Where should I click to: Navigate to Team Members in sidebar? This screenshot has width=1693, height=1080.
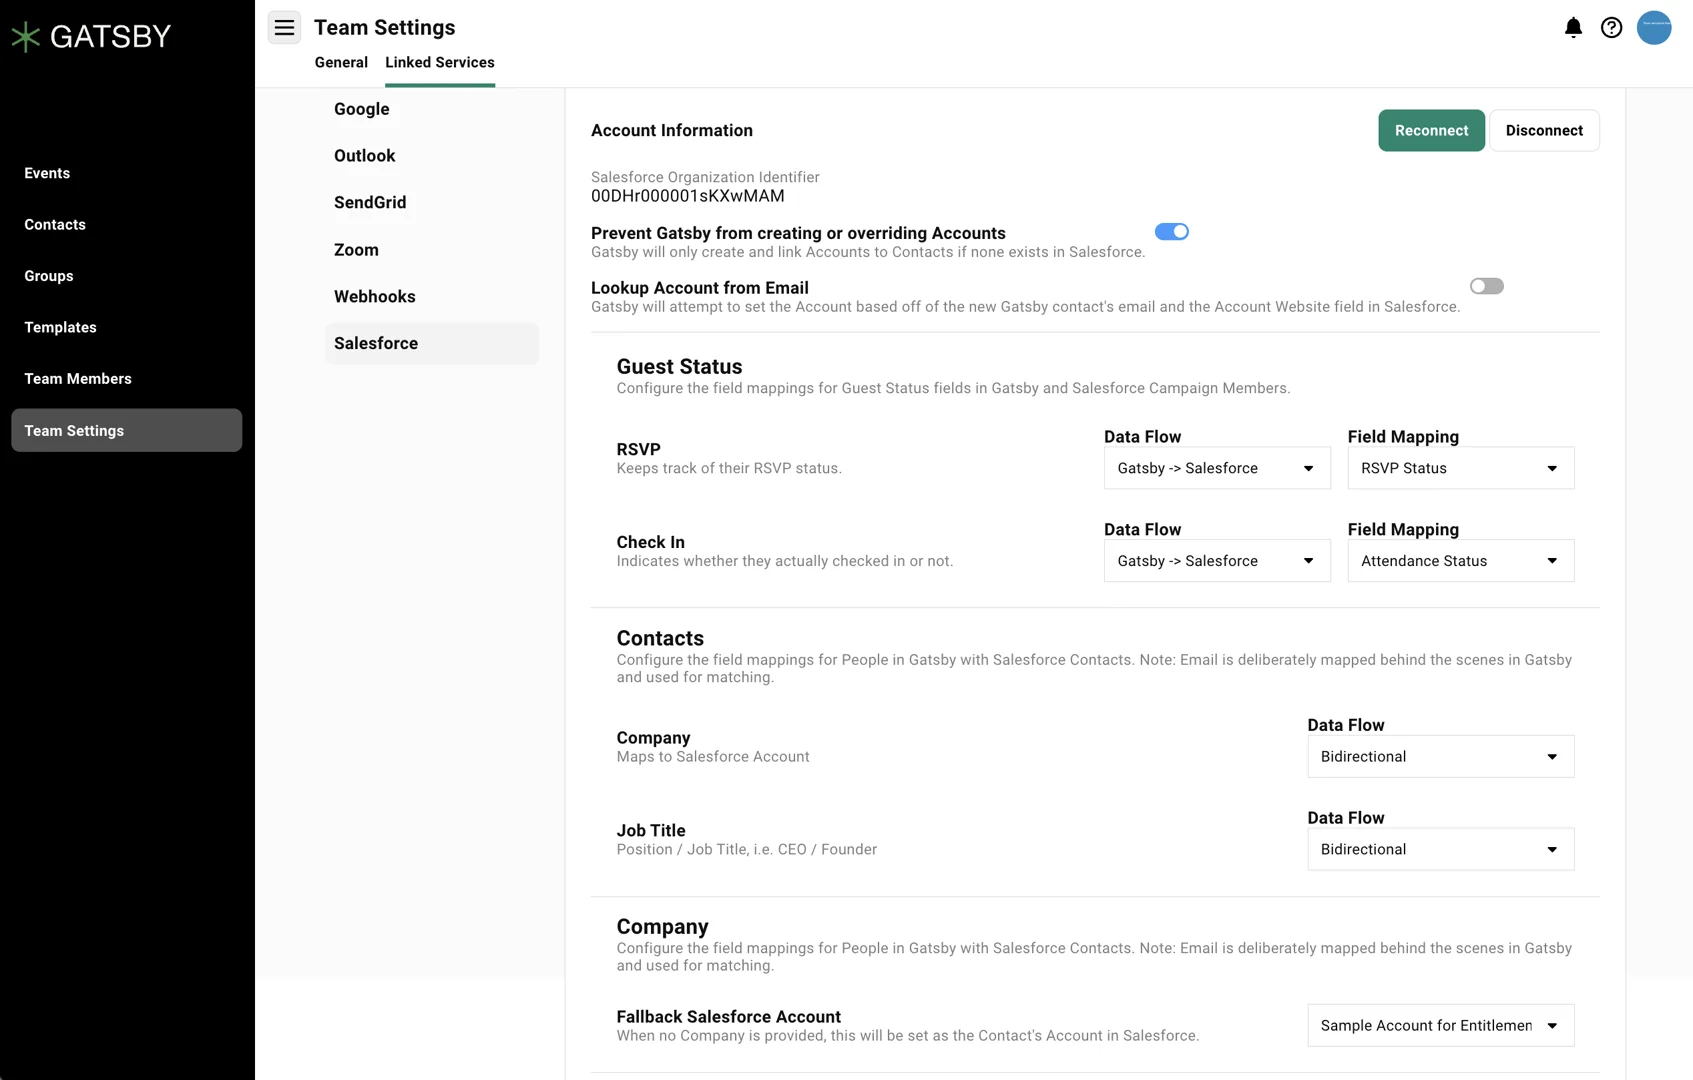(78, 378)
